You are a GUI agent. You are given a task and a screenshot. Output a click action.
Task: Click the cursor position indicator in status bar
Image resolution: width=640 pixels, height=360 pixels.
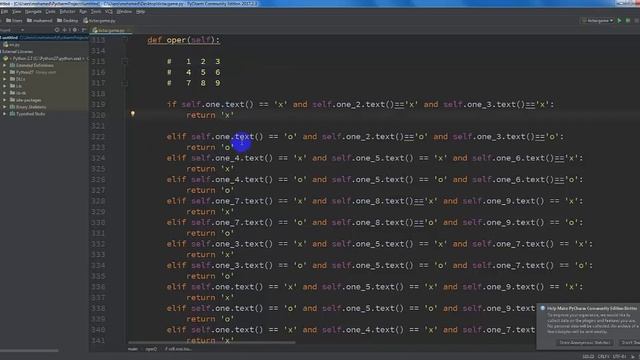(588, 356)
